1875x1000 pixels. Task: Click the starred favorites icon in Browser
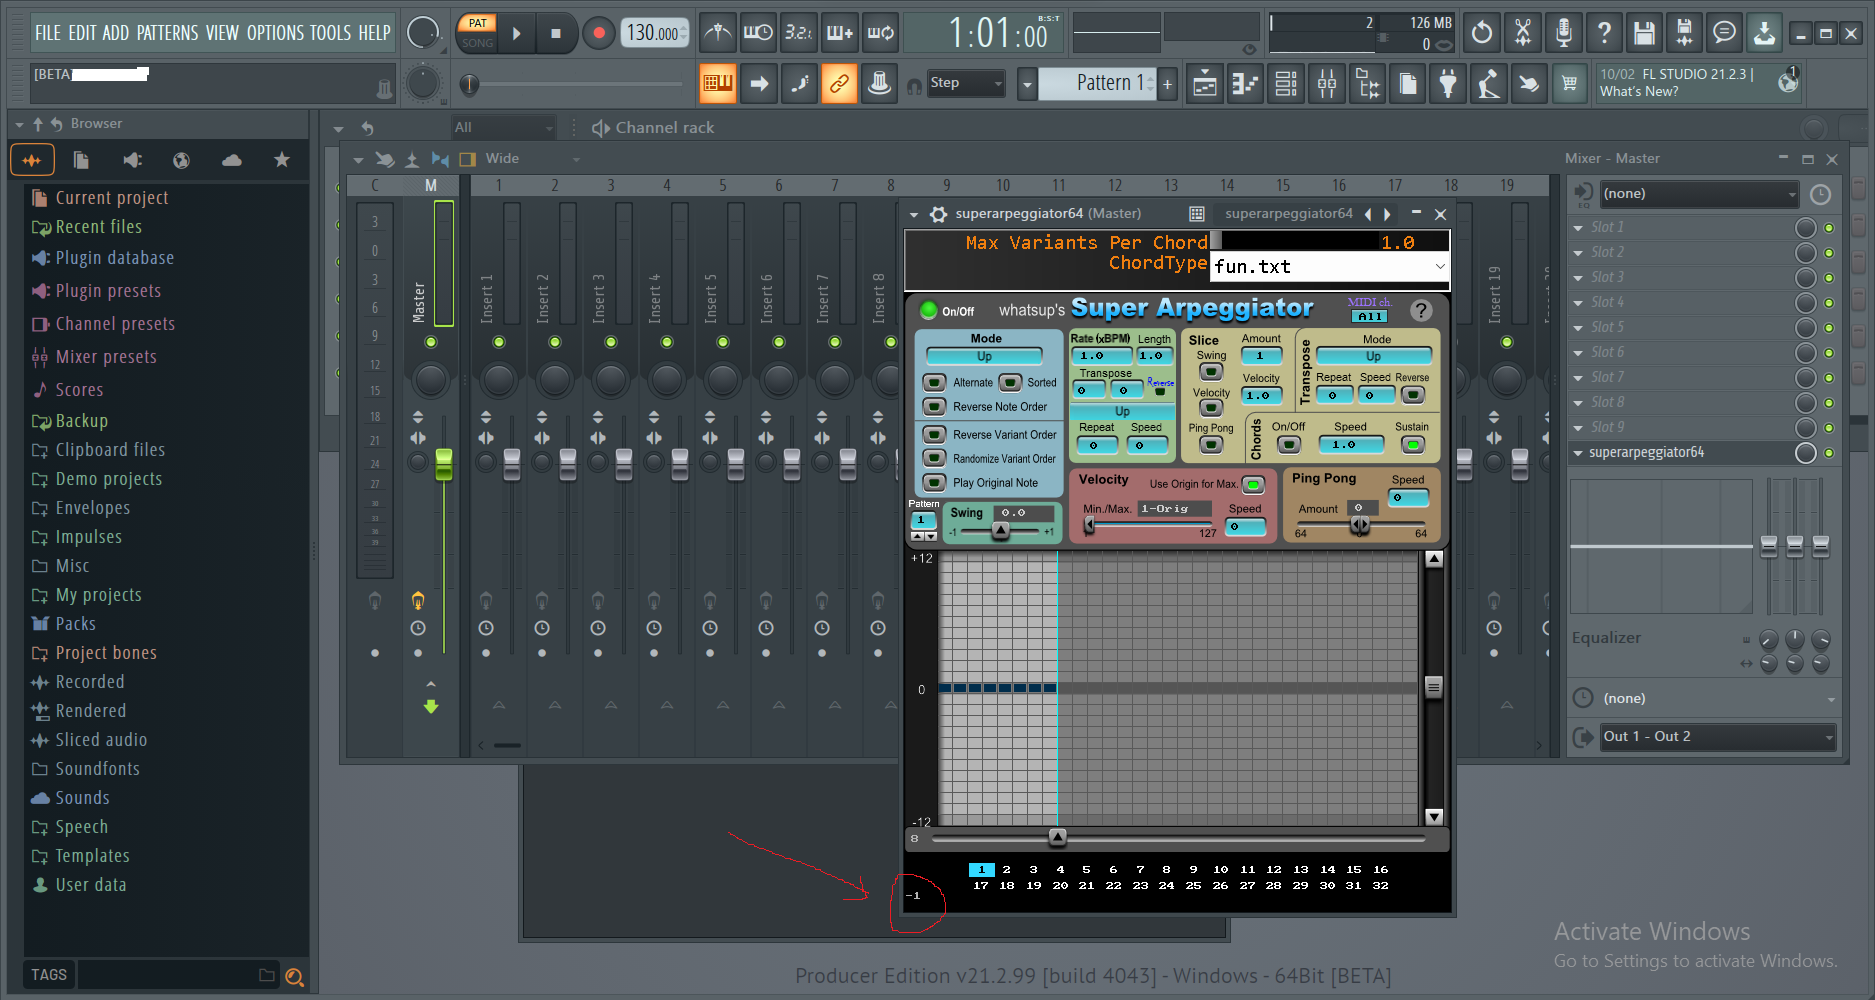pyautogui.click(x=282, y=160)
